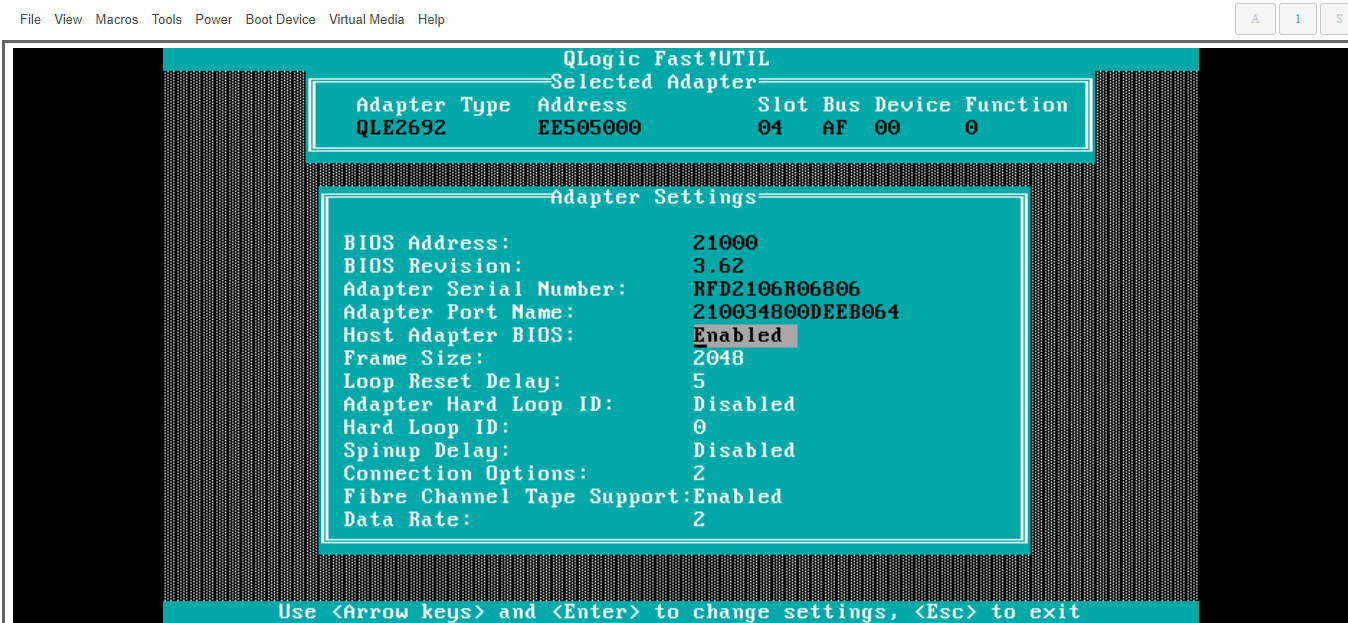The image size is (1348, 623).
Task: Click the 'Frame Size:' label
Action: [x=414, y=358]
